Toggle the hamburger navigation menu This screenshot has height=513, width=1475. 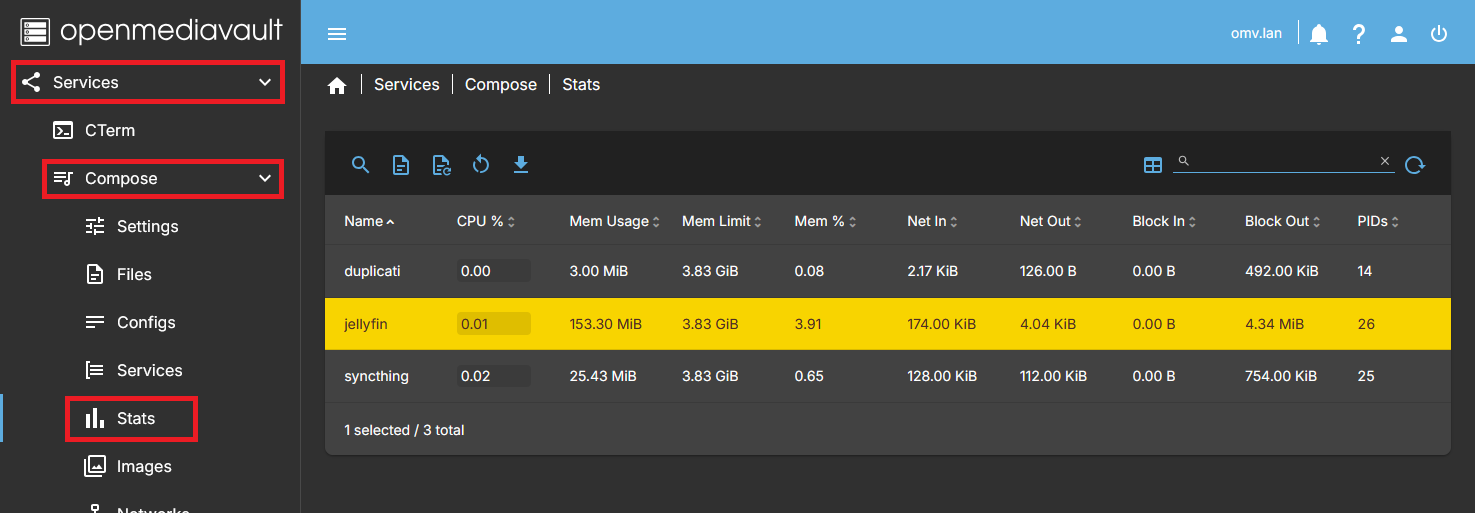click(337, 34)
